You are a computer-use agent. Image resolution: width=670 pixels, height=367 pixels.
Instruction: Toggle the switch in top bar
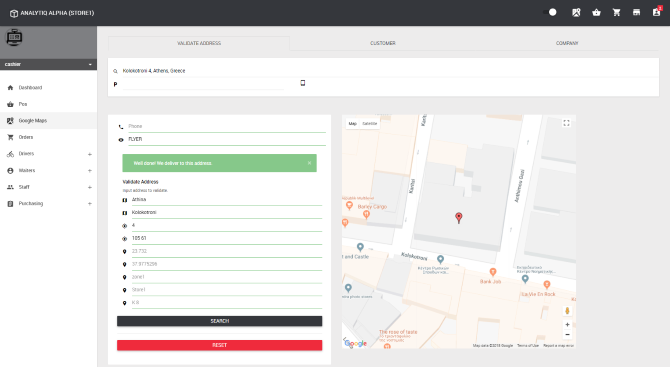click(550, 12)
